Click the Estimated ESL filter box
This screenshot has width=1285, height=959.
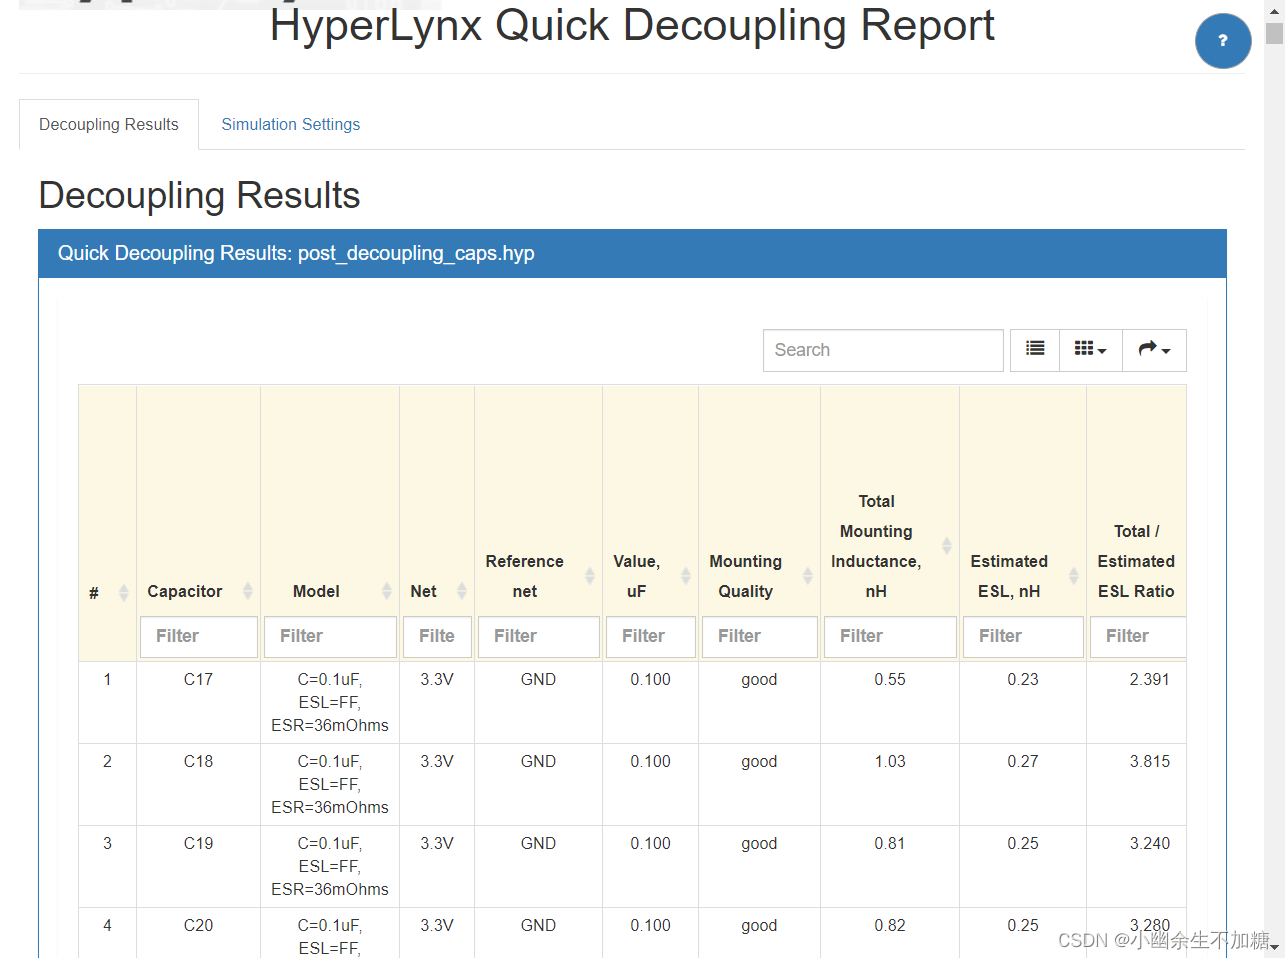coord(1023,636)
